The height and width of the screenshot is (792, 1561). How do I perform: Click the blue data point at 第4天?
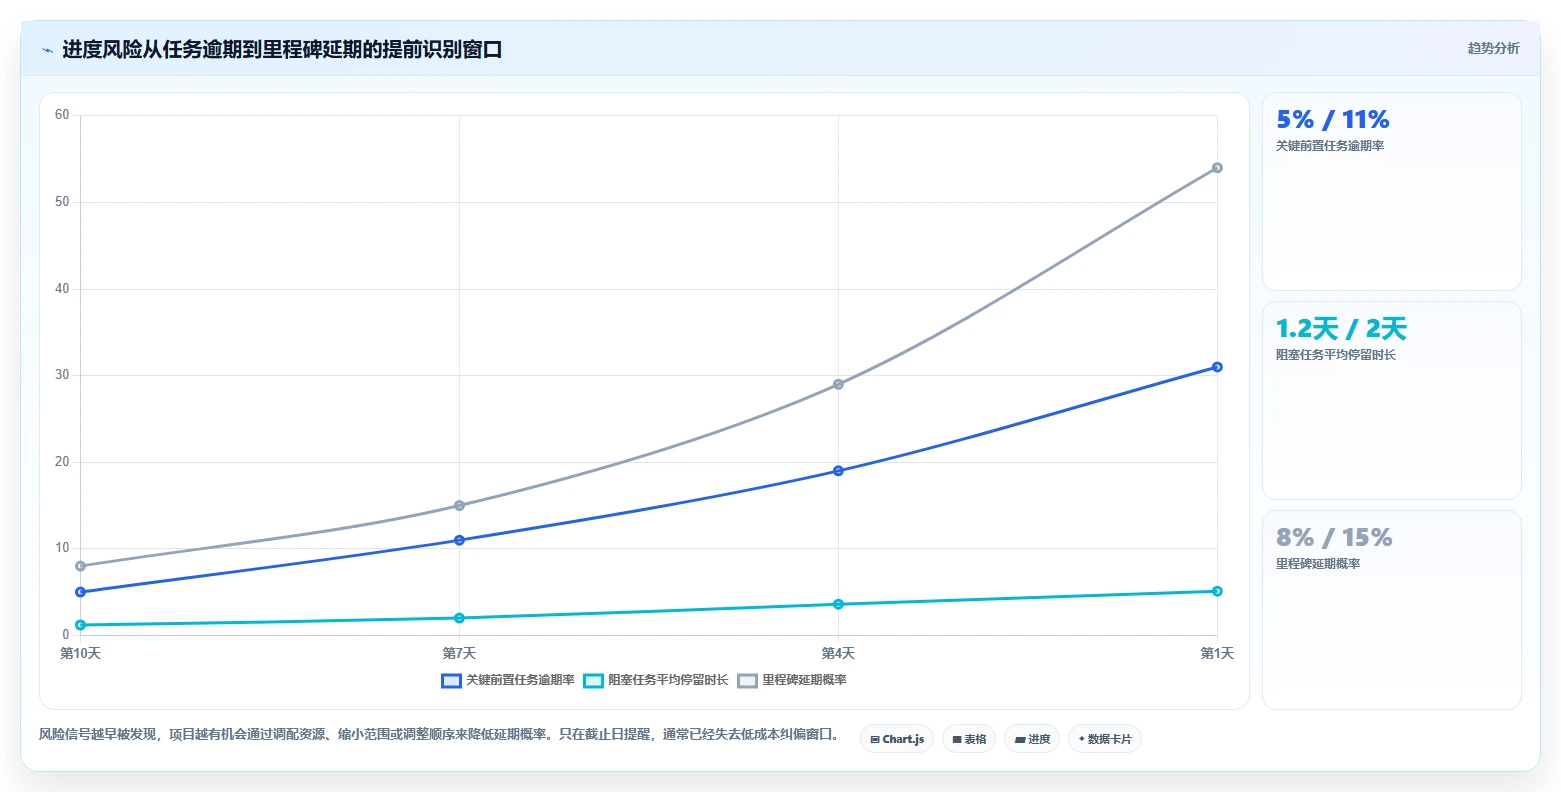pyautogui.click(x=838, y=471)
